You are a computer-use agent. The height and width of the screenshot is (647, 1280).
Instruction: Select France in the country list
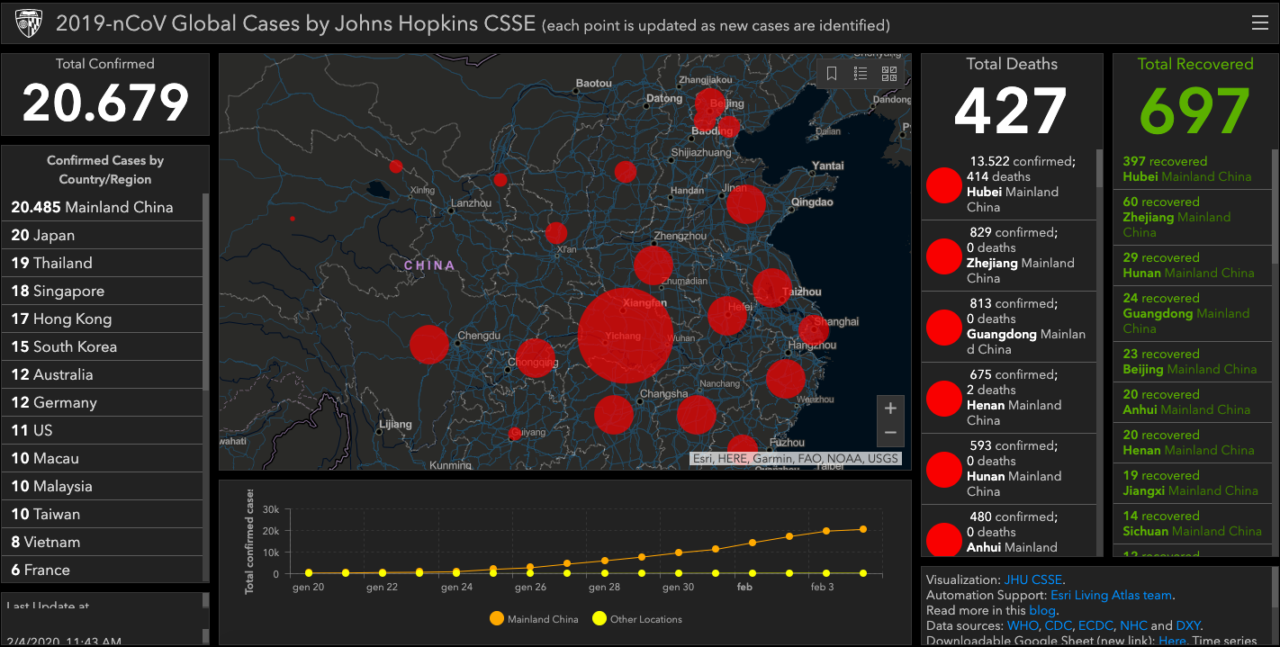point(102,570)
